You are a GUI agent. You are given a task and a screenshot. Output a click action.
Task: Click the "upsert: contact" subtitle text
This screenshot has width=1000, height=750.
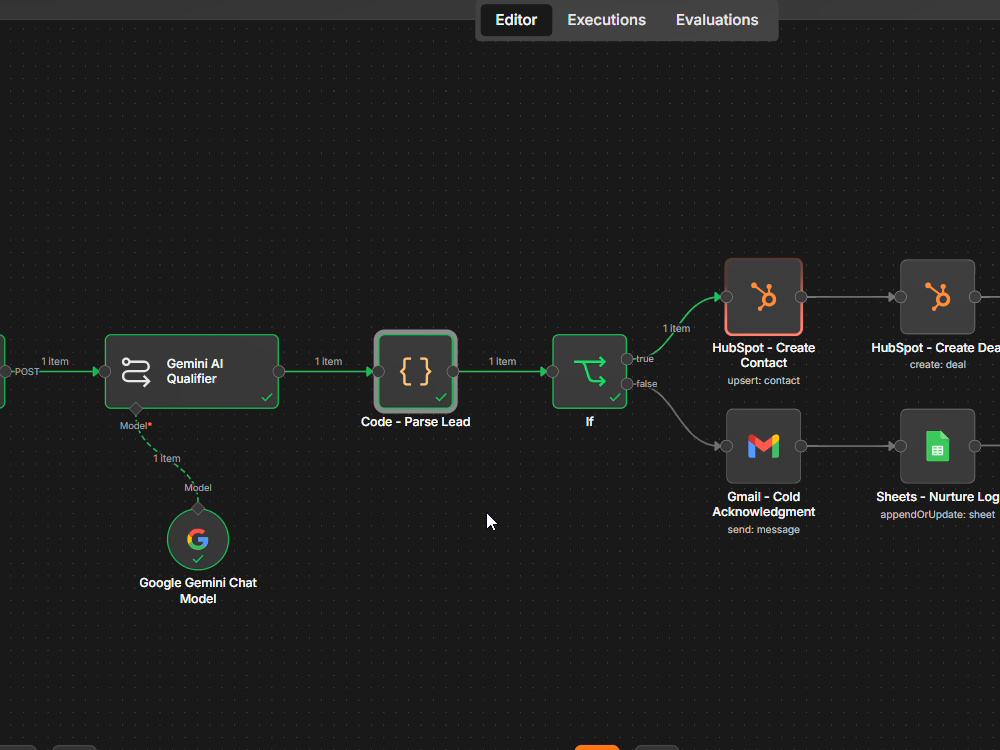coord(763,380)
